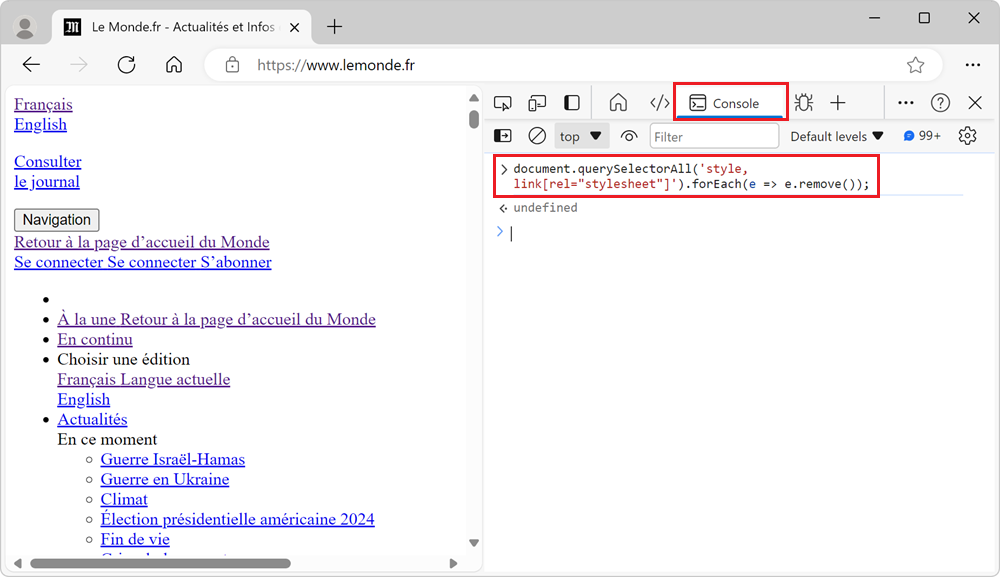
Task: Open Console settings gear
Action: click(x=967, y=136)
